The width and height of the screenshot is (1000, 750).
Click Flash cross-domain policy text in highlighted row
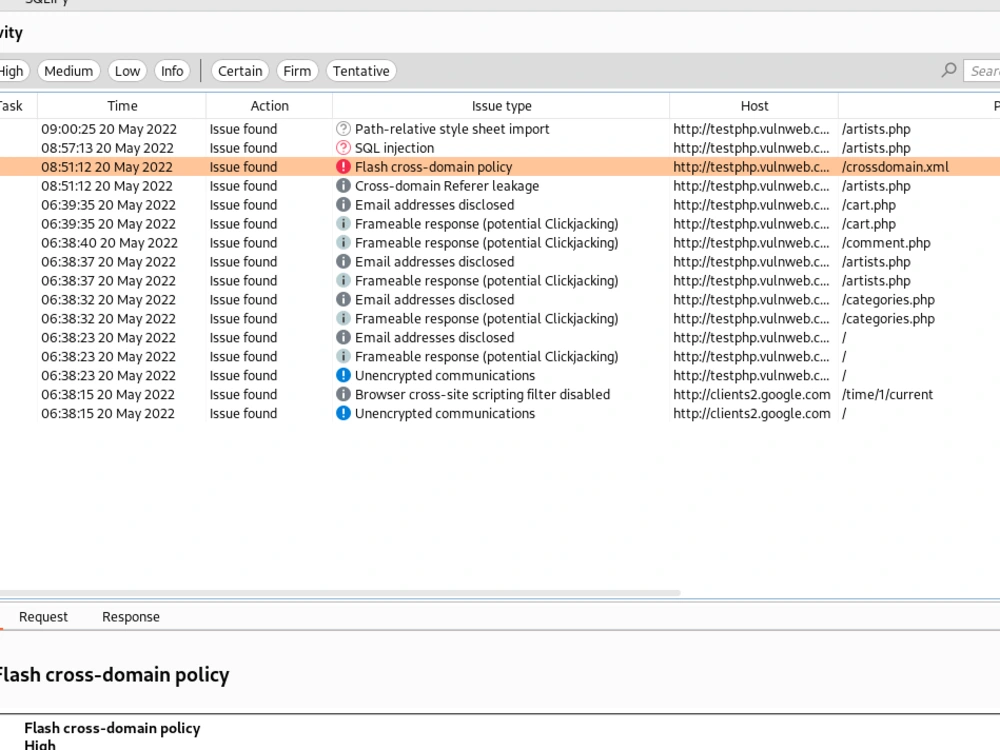(x=433, y=167)
